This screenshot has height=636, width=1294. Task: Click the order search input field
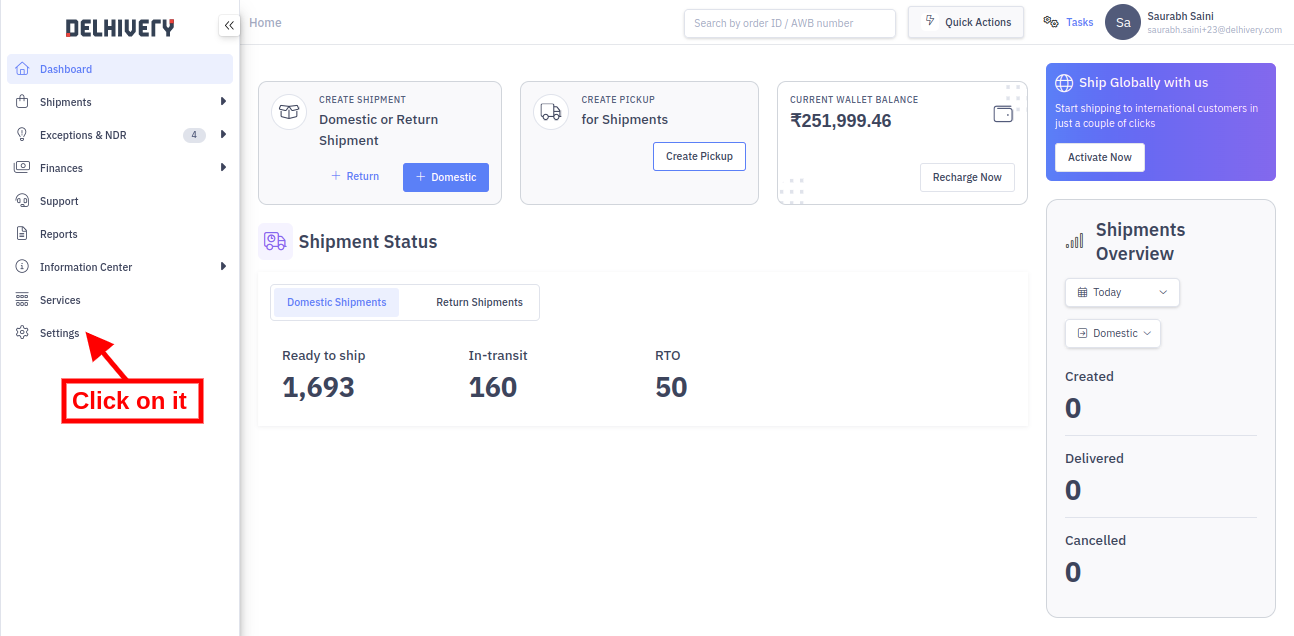pos(789,23)
